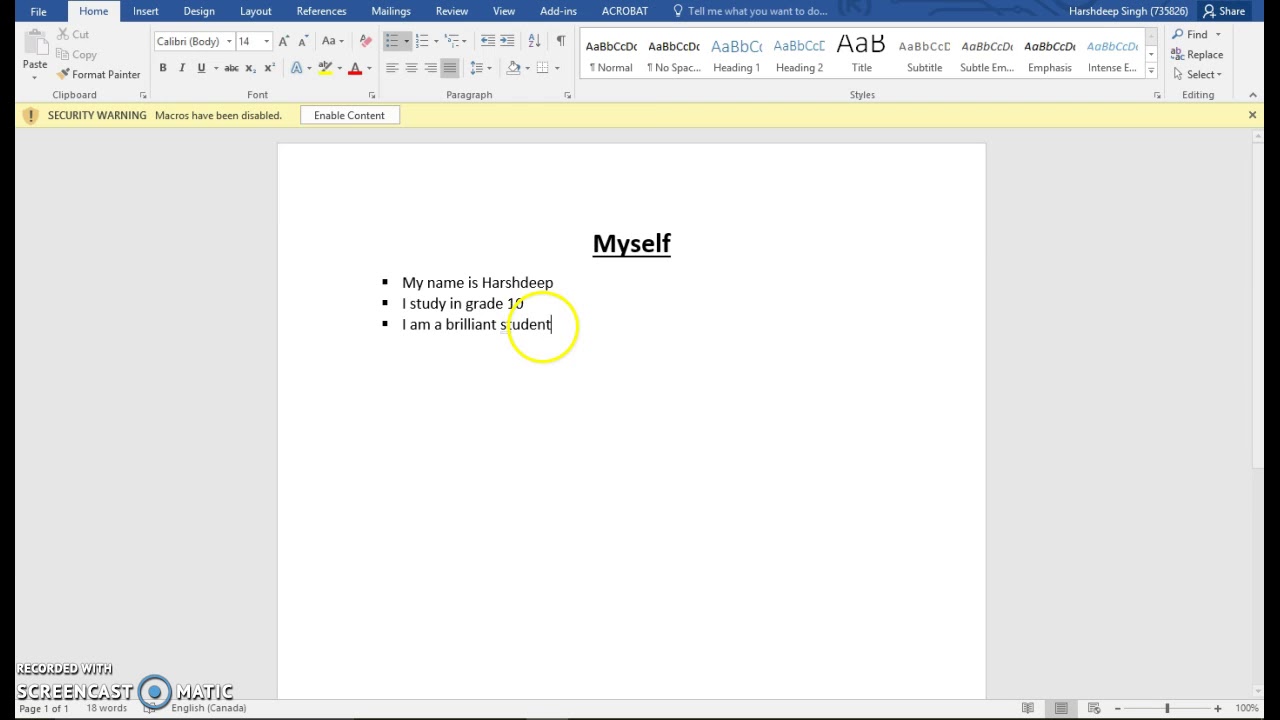Open the Paragraph dialog launcher
Image resolution: width=1280 pixels, height=720 pixels.
click(567, 95)
